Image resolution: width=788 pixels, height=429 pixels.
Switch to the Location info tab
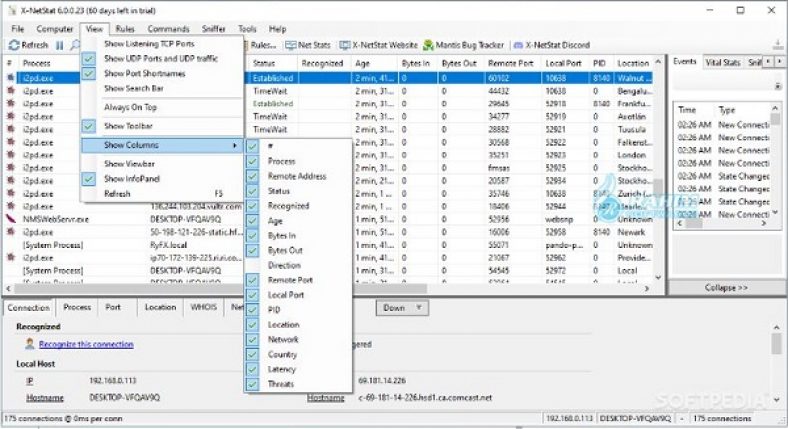(x=160, y=307)
